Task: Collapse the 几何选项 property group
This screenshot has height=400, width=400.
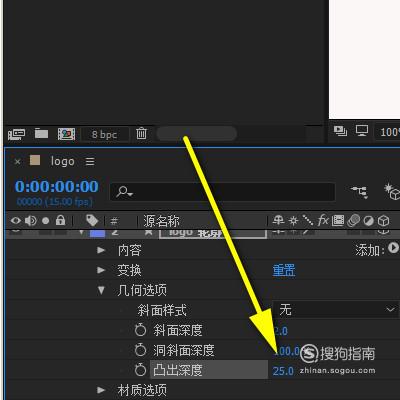Action: (101, 290)
